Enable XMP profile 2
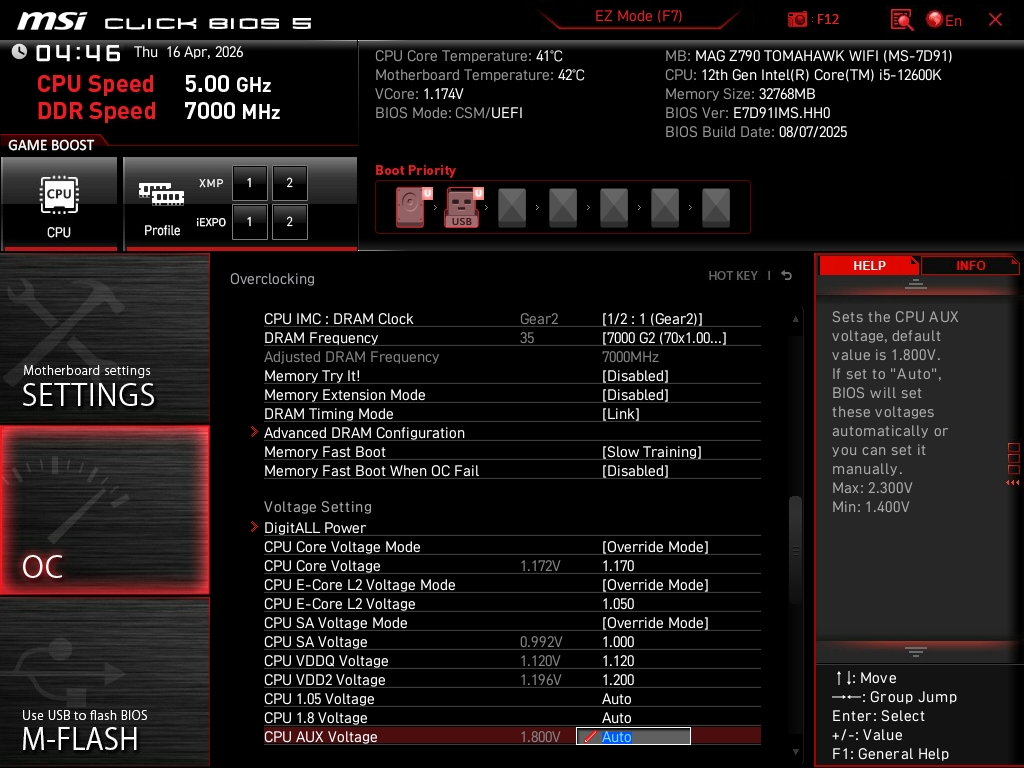 [289, 183]
